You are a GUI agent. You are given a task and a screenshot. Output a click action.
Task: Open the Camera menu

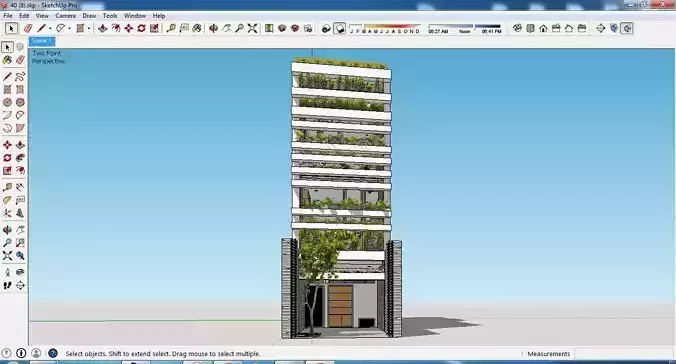(66, 16)
